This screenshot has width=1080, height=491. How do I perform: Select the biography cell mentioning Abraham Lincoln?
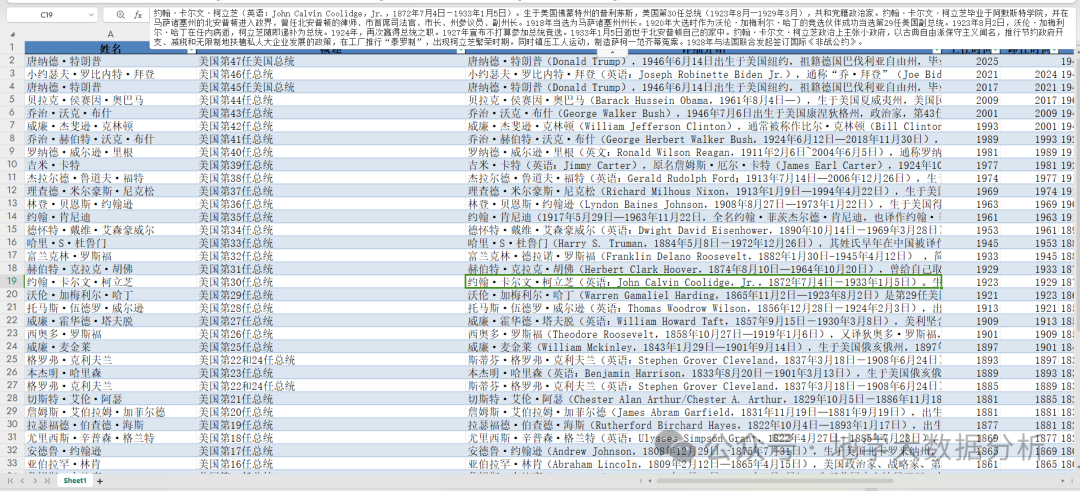703,463
